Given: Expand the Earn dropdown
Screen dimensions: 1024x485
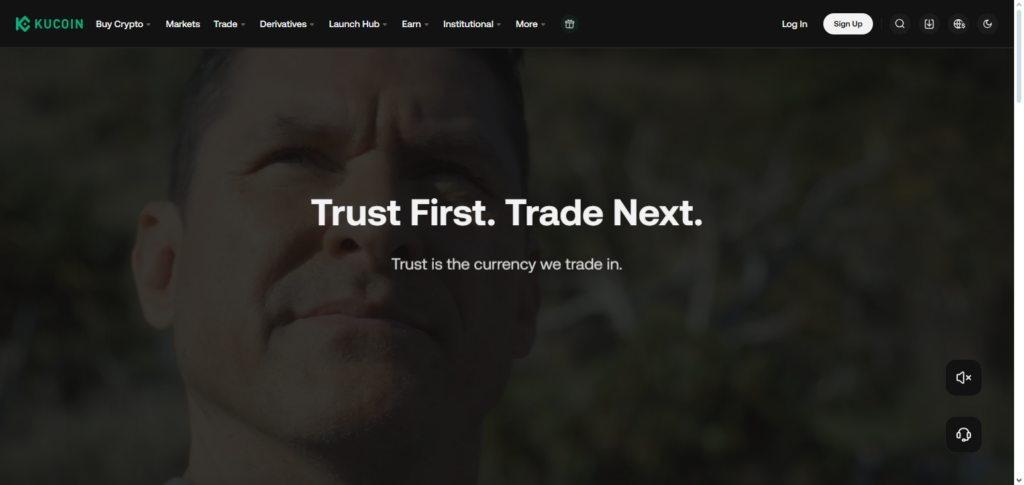Looking at the screenshot, I should 415,24.
